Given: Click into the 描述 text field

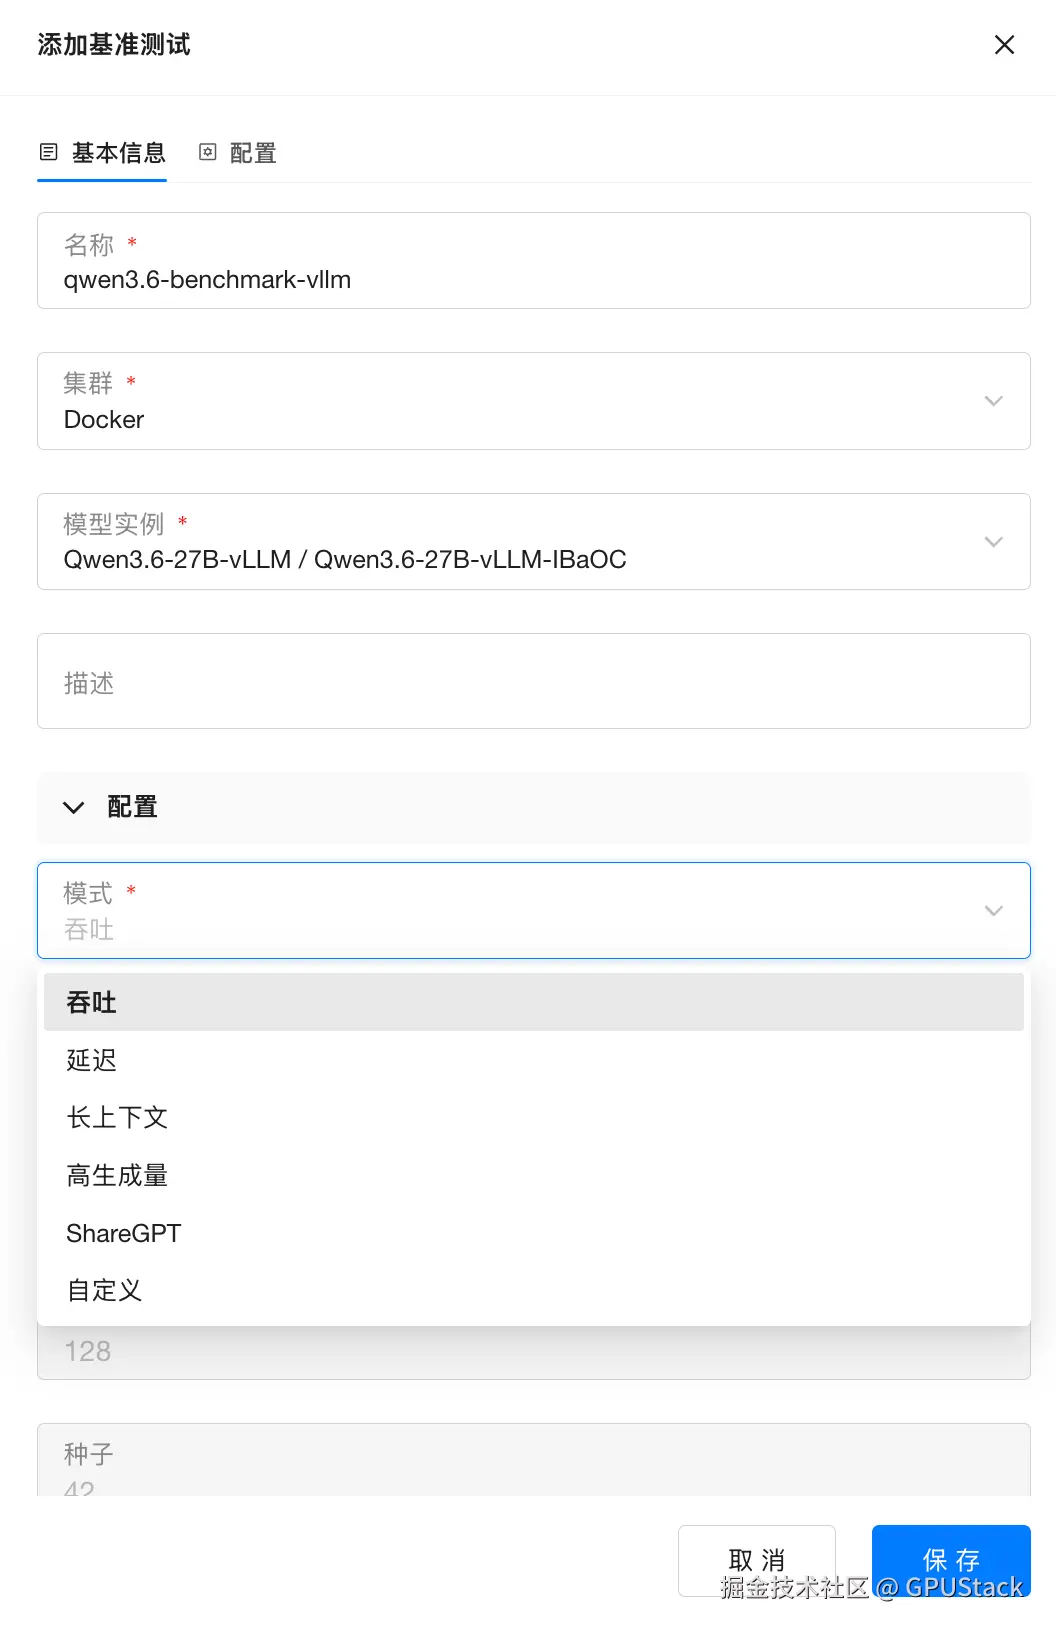Looking at the screenshot, I should (533, 682).
